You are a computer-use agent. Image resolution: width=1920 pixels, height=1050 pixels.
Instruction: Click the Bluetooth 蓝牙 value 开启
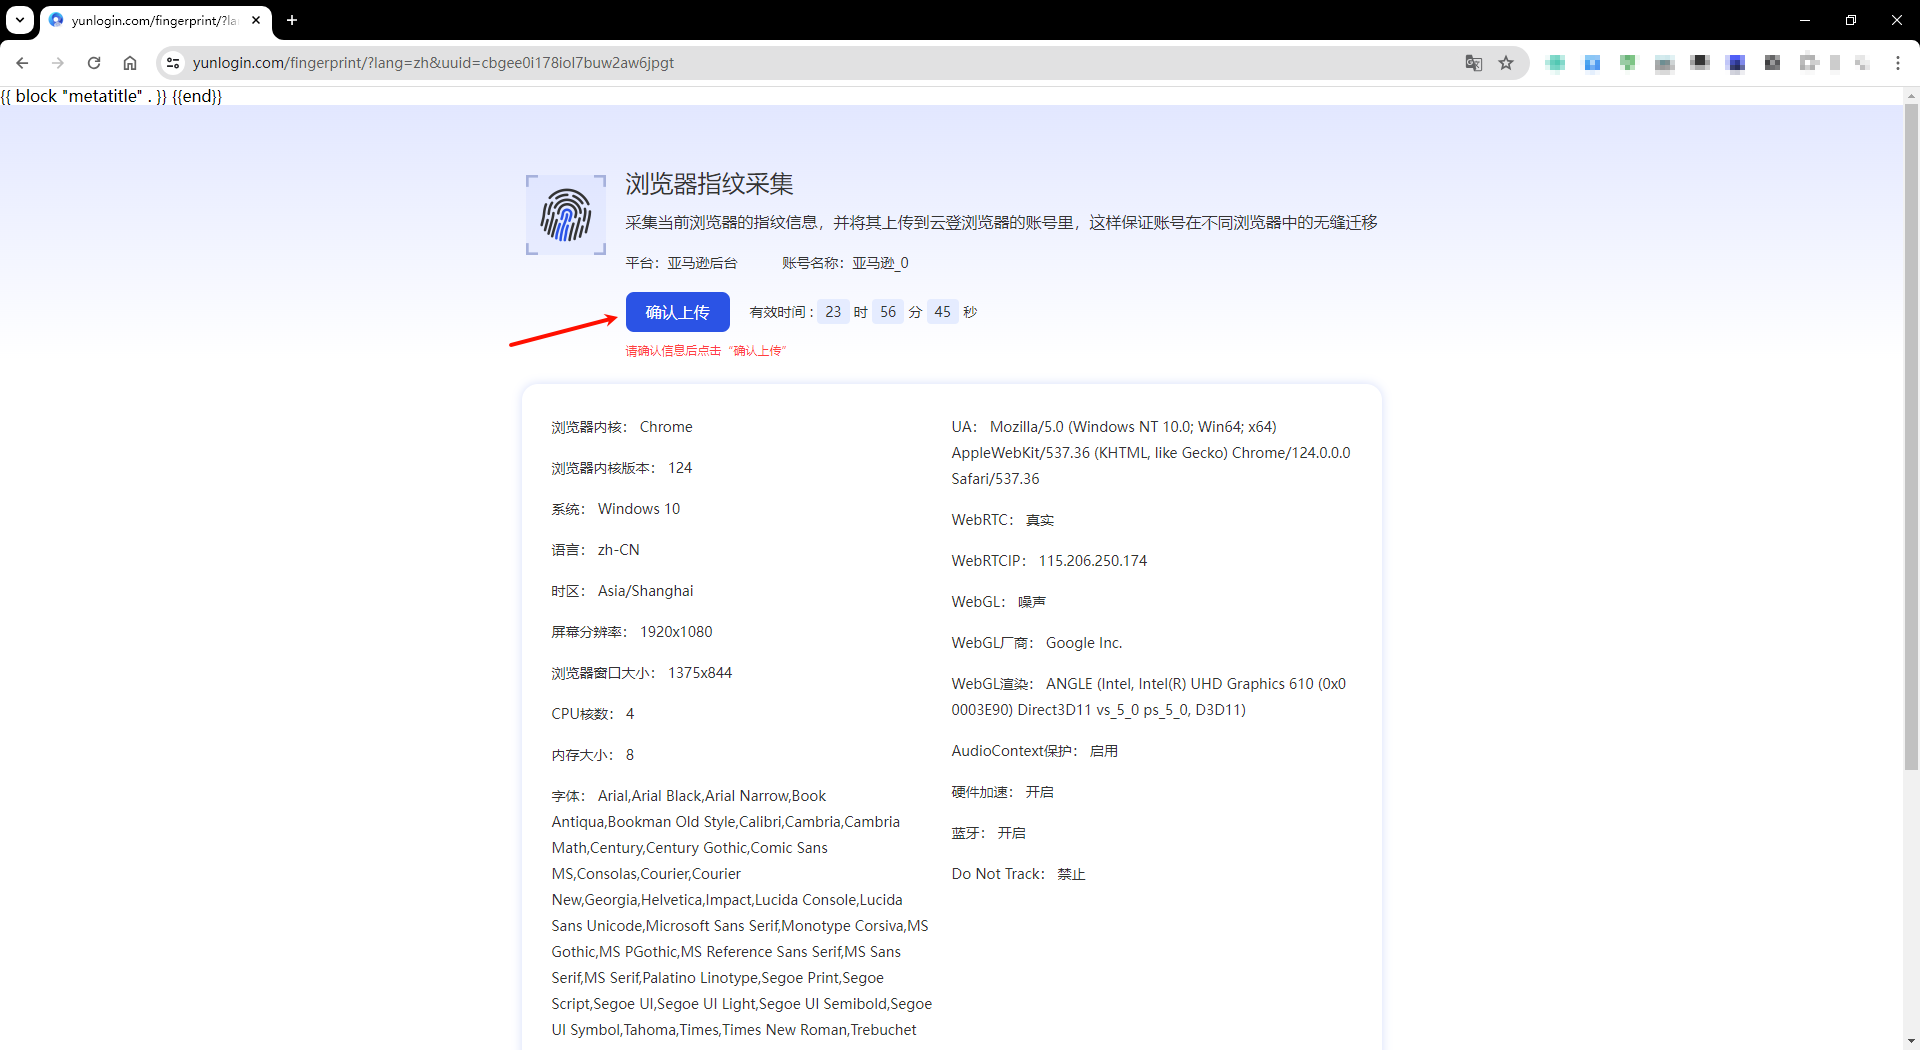(1012, 833)
